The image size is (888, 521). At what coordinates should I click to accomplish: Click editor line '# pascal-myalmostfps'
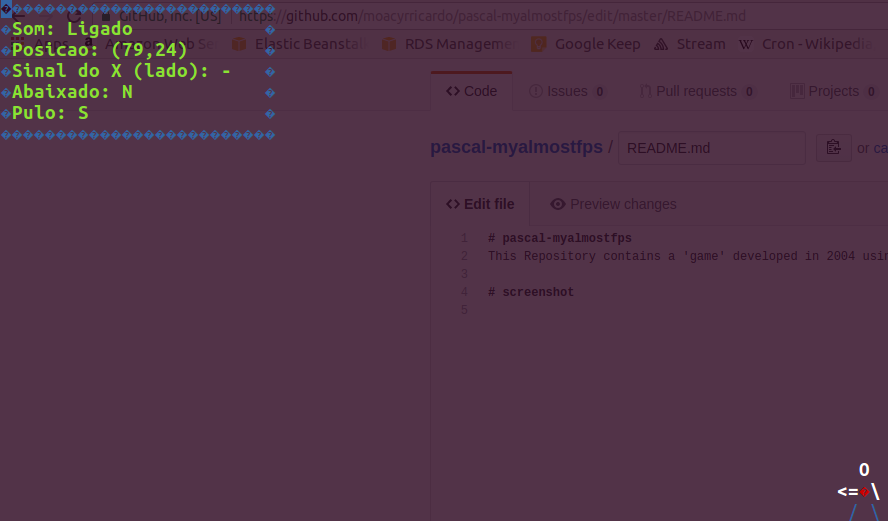560,238
